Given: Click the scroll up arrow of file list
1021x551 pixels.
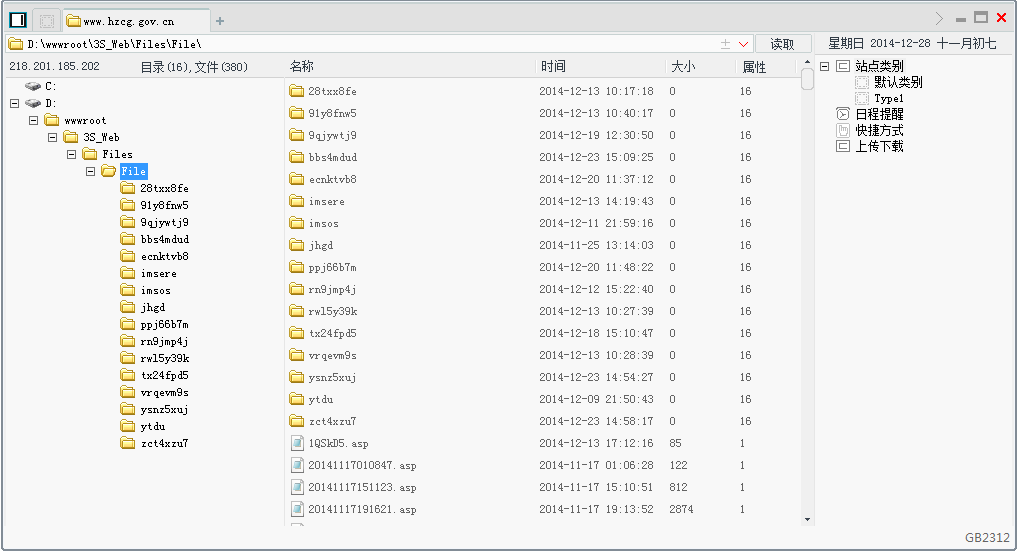Looking at the screenshot, I should click(807, 63).
